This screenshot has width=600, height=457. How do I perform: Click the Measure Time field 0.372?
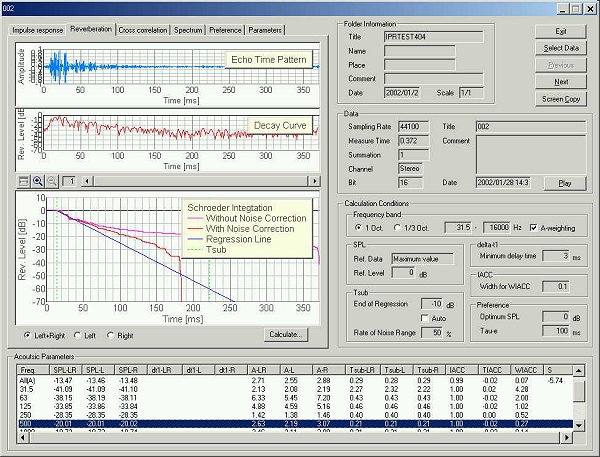[413, 141]
